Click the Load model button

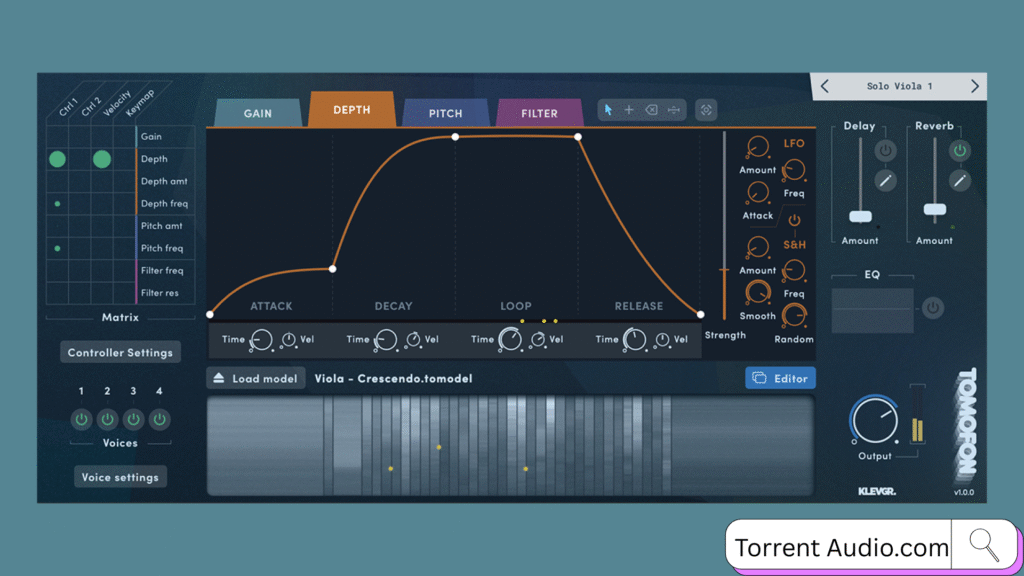pos(256,379)
